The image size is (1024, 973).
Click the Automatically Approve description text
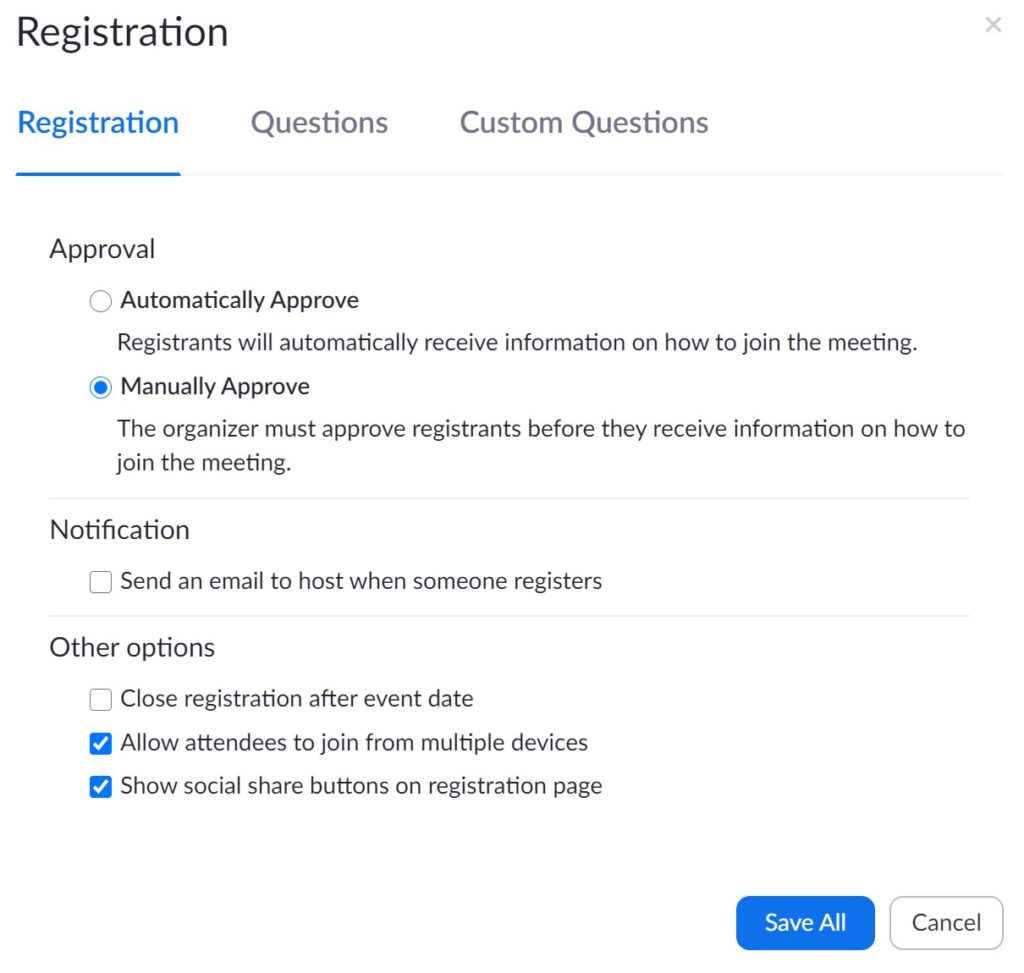coord(517,343)
